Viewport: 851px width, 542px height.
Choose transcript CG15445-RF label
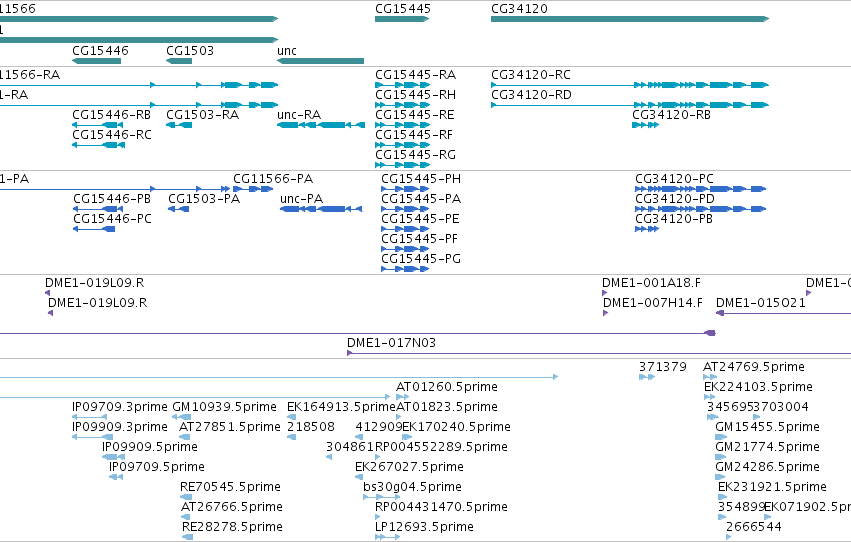click(414, 135)
